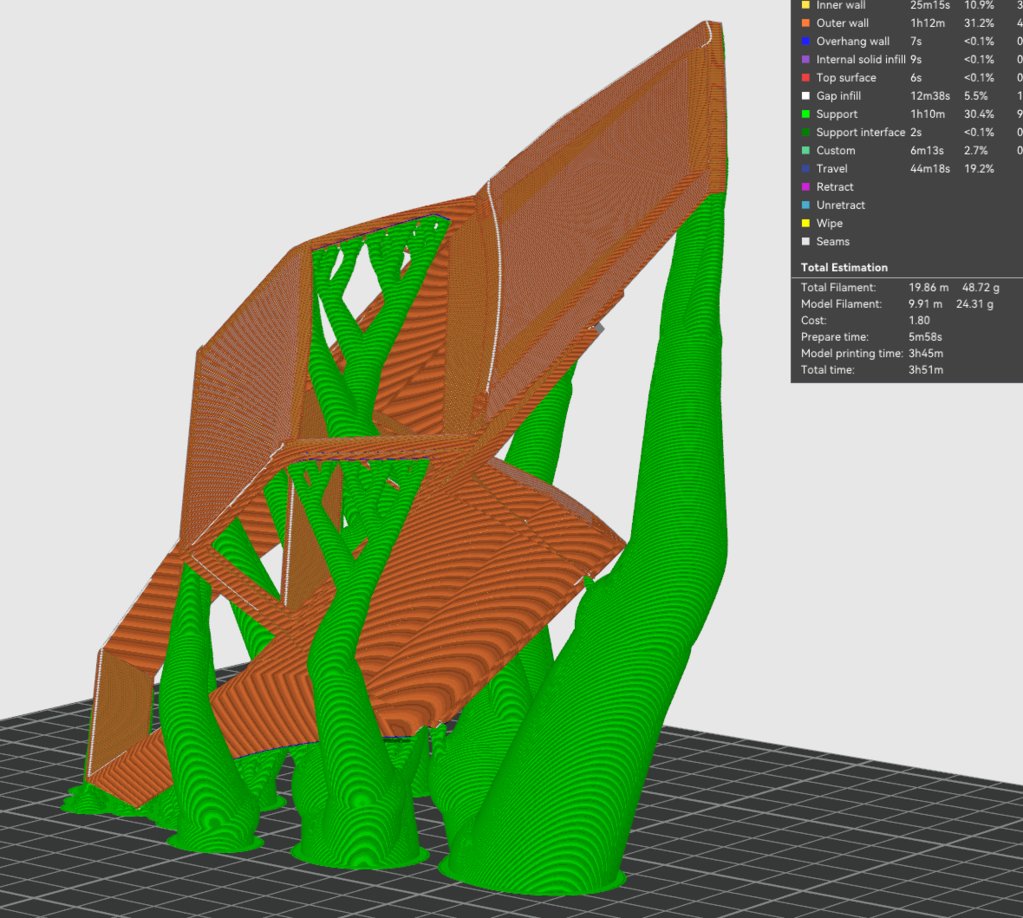
Task: Click the Outer wall percentage "31.2%"
Action: (979, 23)
